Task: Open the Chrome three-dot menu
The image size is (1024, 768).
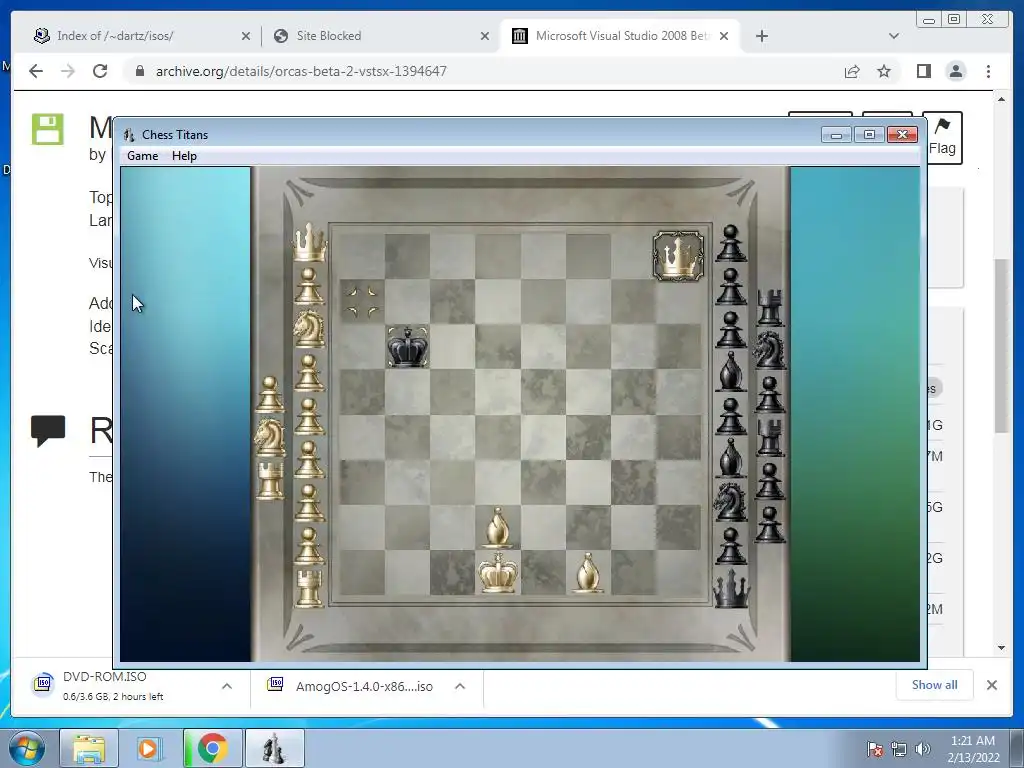Action: (988, 71)
